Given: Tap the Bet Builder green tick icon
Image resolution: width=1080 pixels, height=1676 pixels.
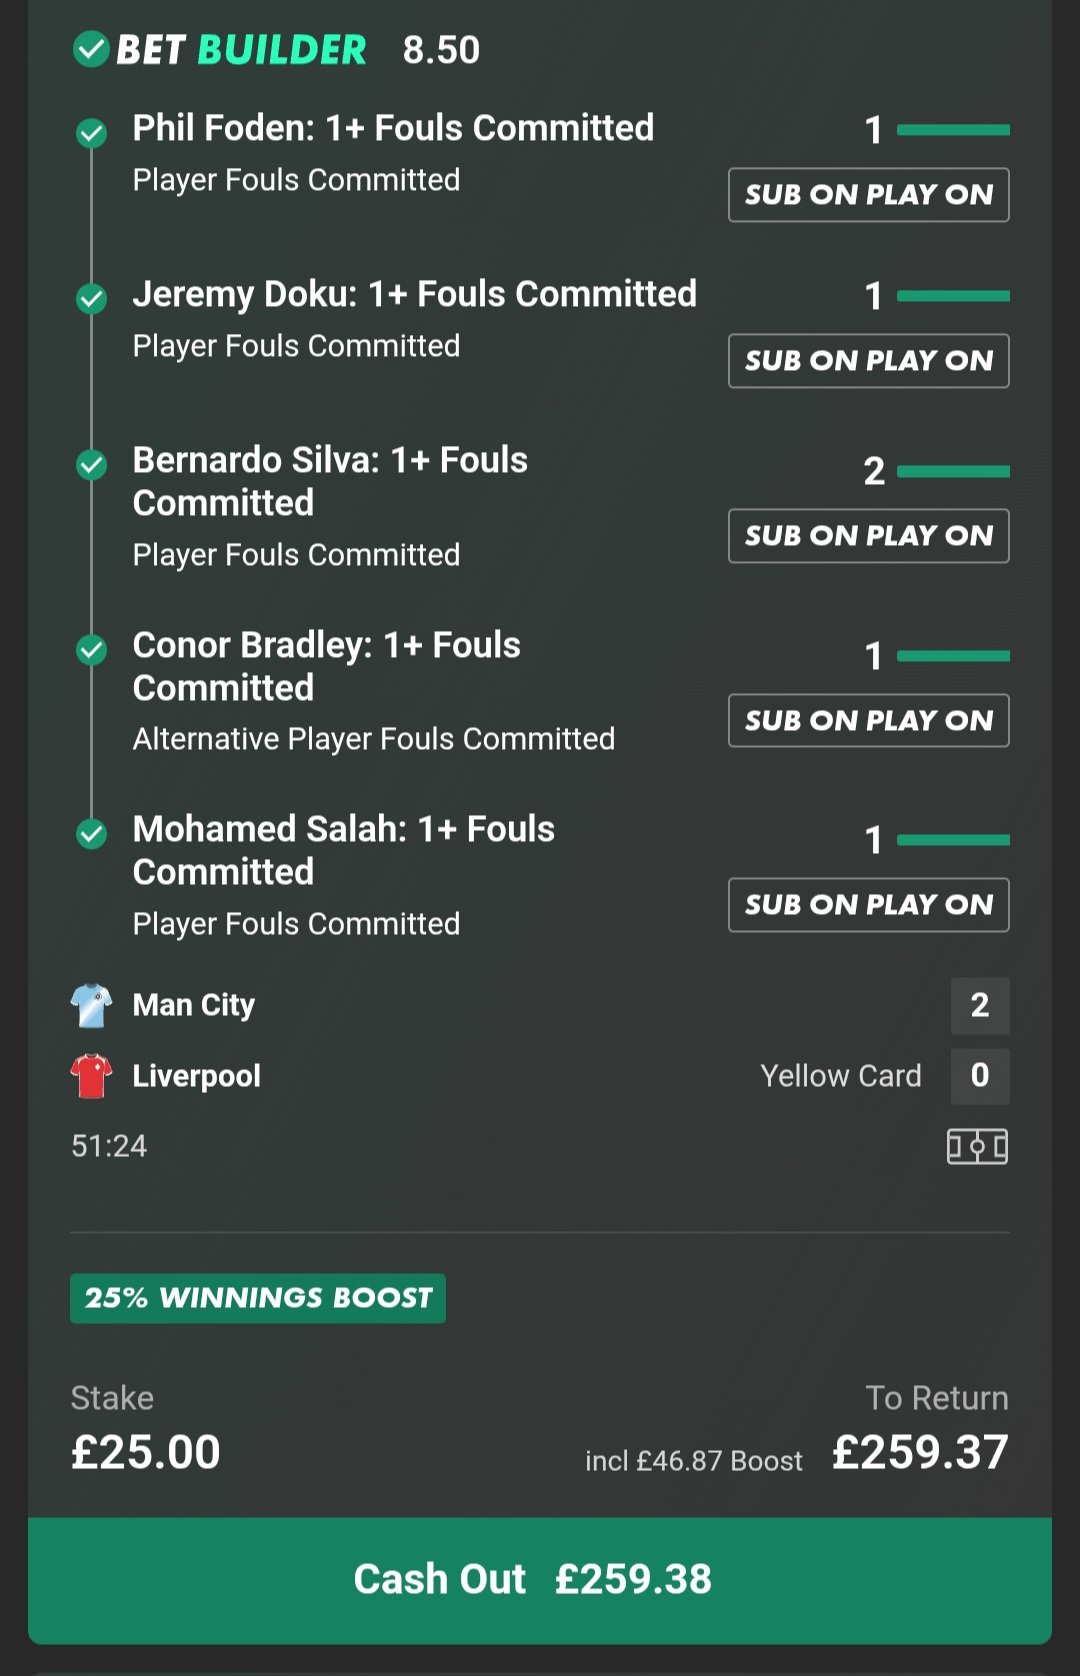Looking at the screenshot, I should pyautogui.click(x=91, y=48).
